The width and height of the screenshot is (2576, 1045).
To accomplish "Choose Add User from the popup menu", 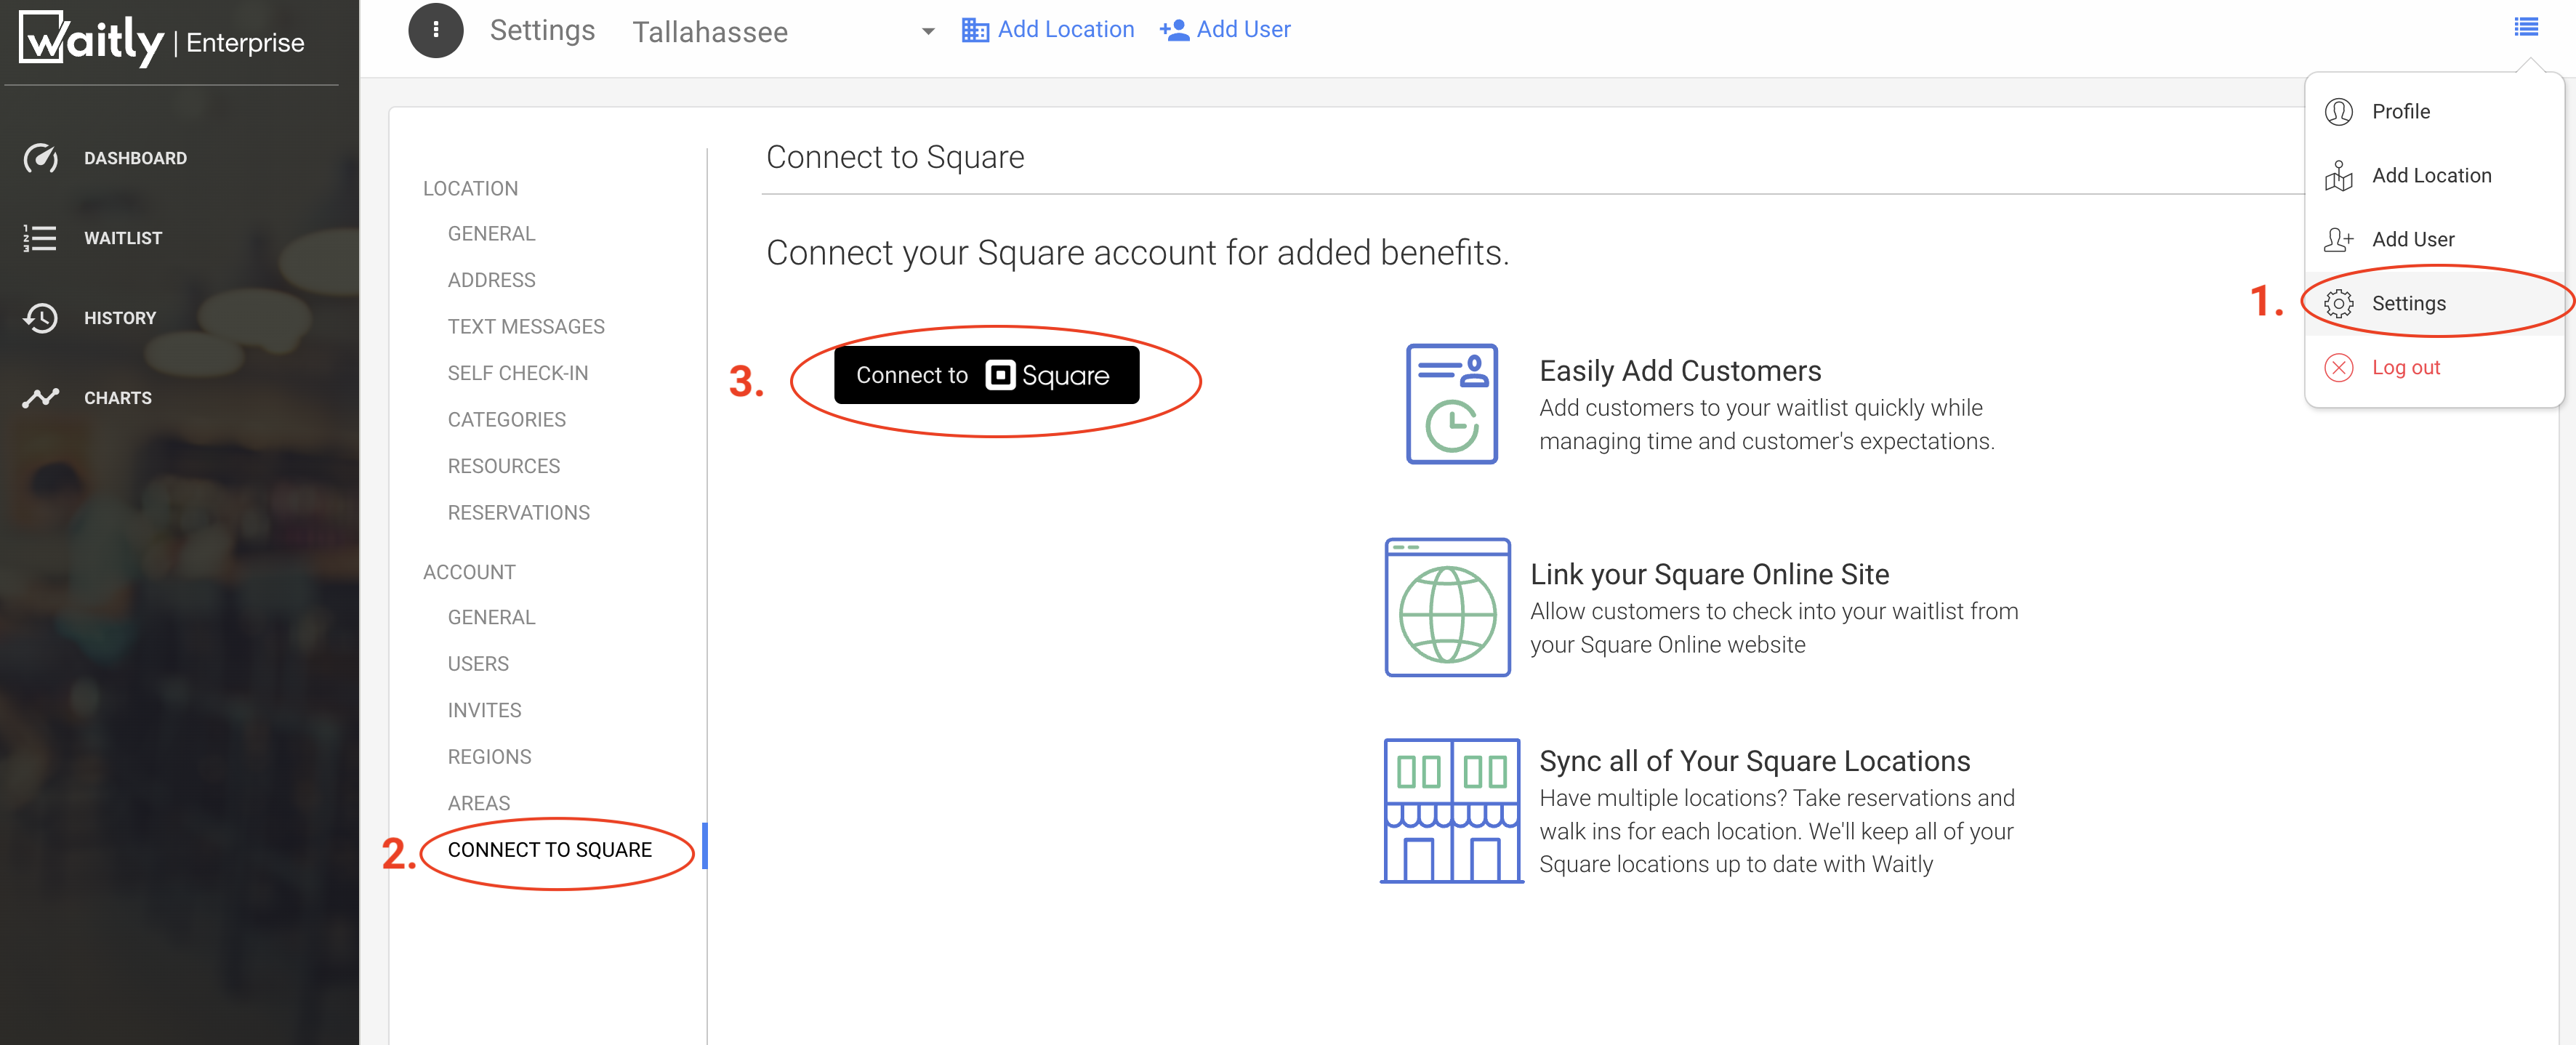I will pyautogui.click(x=2412, y=239).
